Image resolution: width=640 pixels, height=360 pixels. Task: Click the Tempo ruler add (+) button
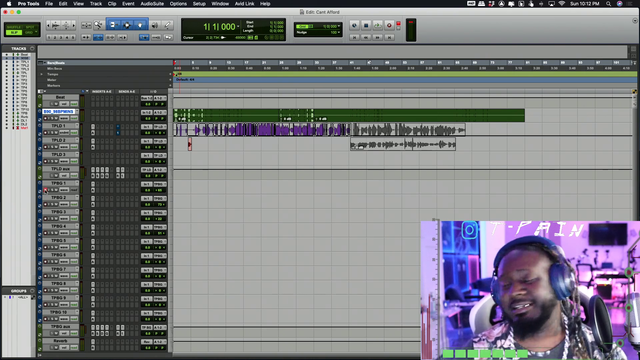[x=170, y=74]
